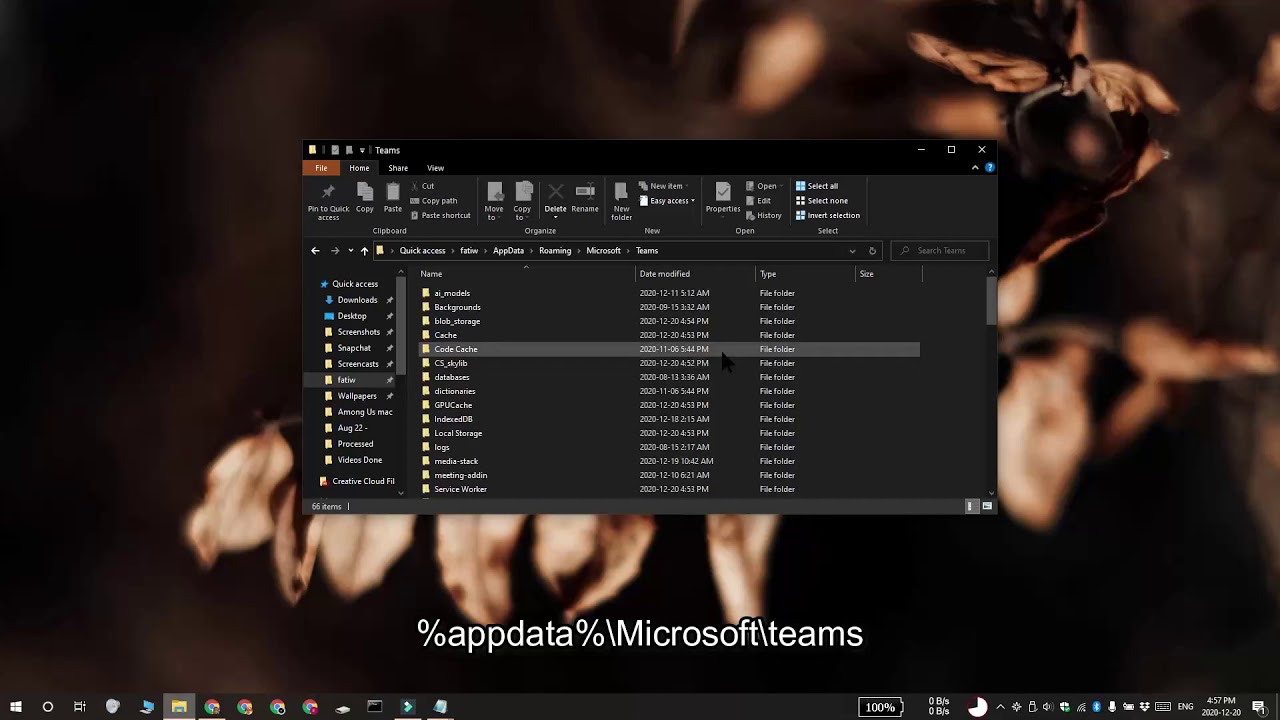Click Select none
1280x720 pixels.
pos(821,201)
